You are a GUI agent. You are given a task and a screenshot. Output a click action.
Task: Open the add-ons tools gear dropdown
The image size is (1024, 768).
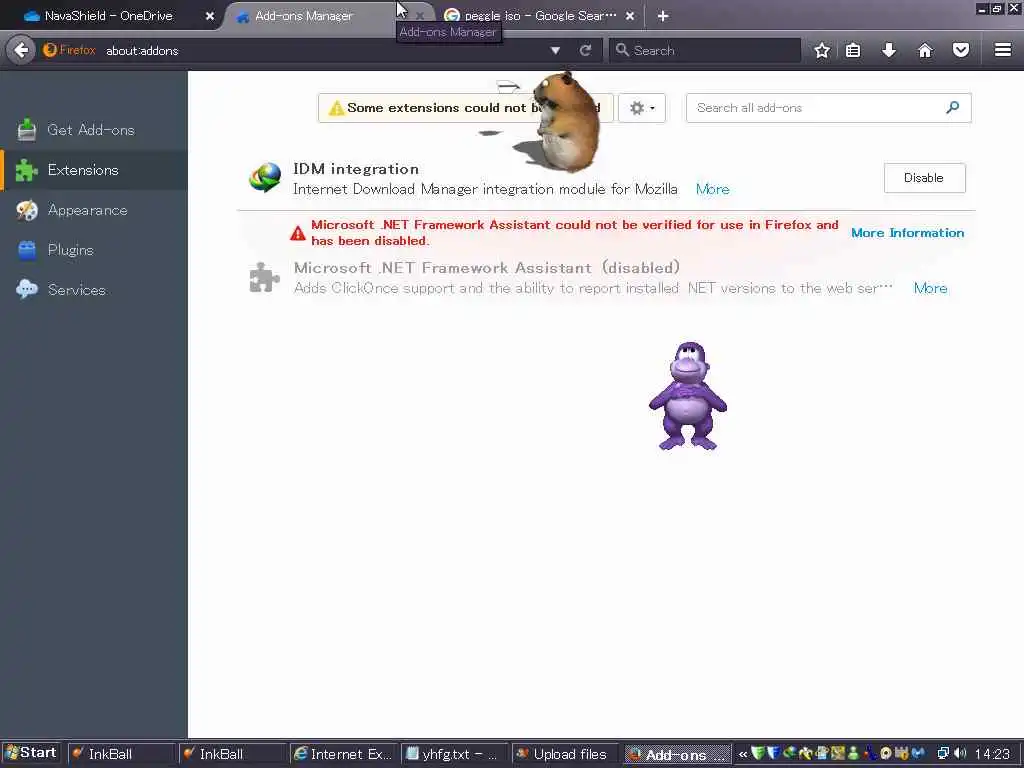click(x=641, y=108)
